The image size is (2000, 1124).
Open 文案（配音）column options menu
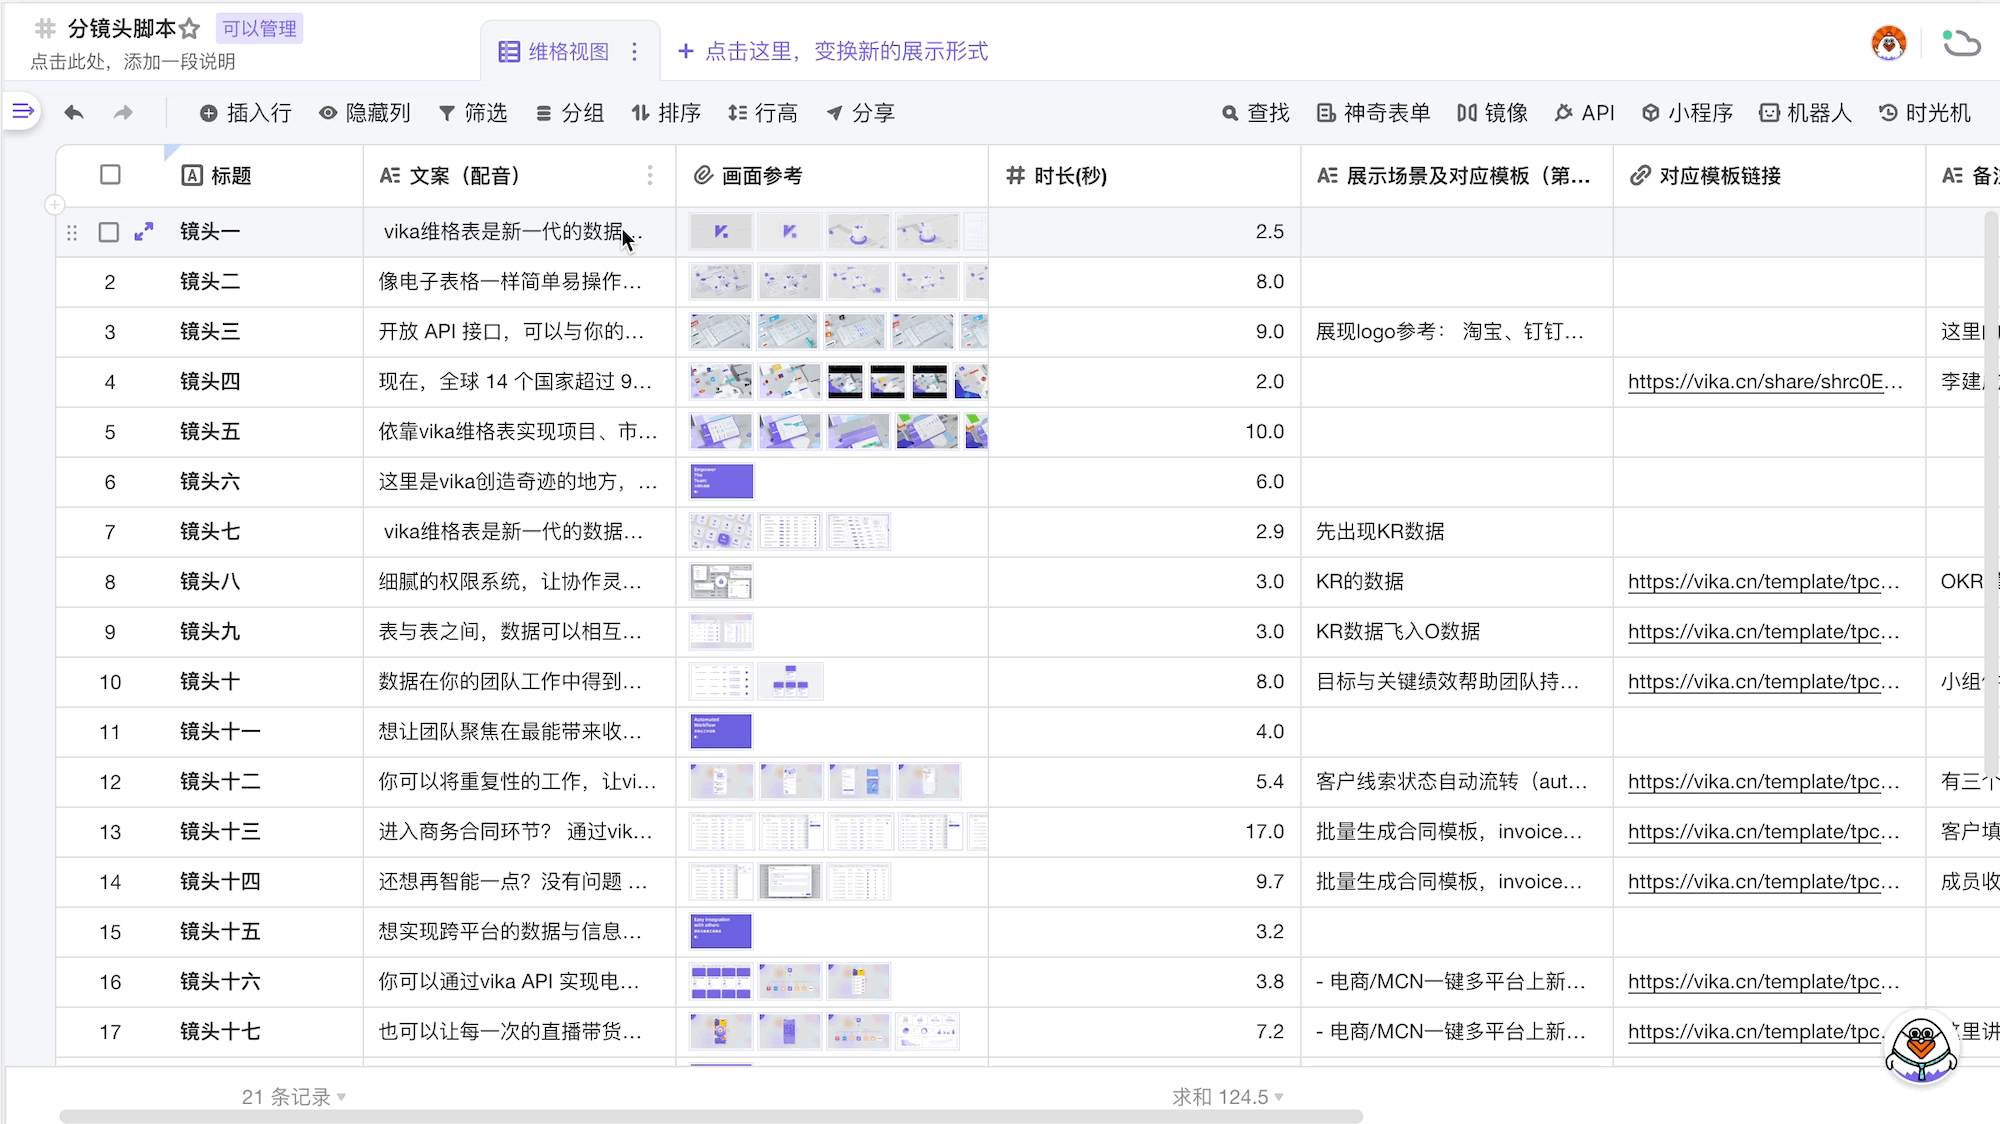pos(650,175)
